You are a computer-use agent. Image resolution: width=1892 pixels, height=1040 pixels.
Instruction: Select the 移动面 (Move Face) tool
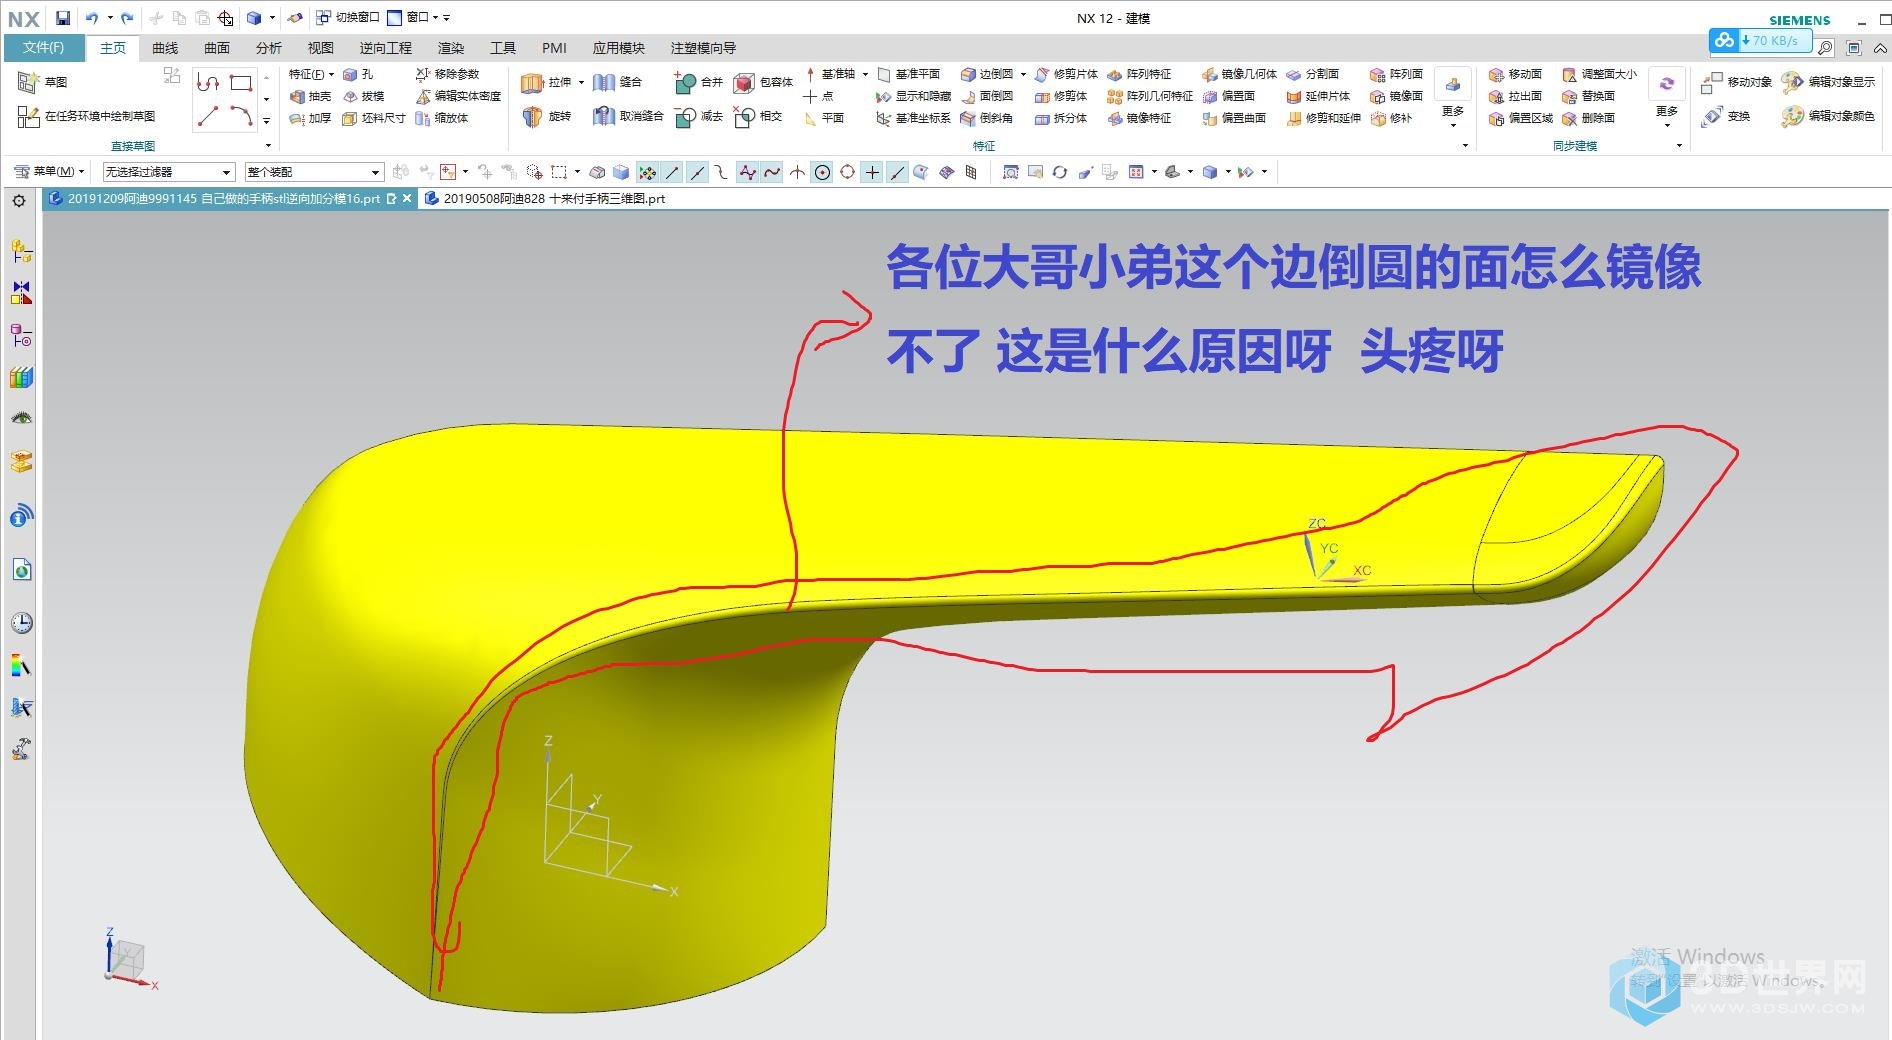coord(1515,74)
